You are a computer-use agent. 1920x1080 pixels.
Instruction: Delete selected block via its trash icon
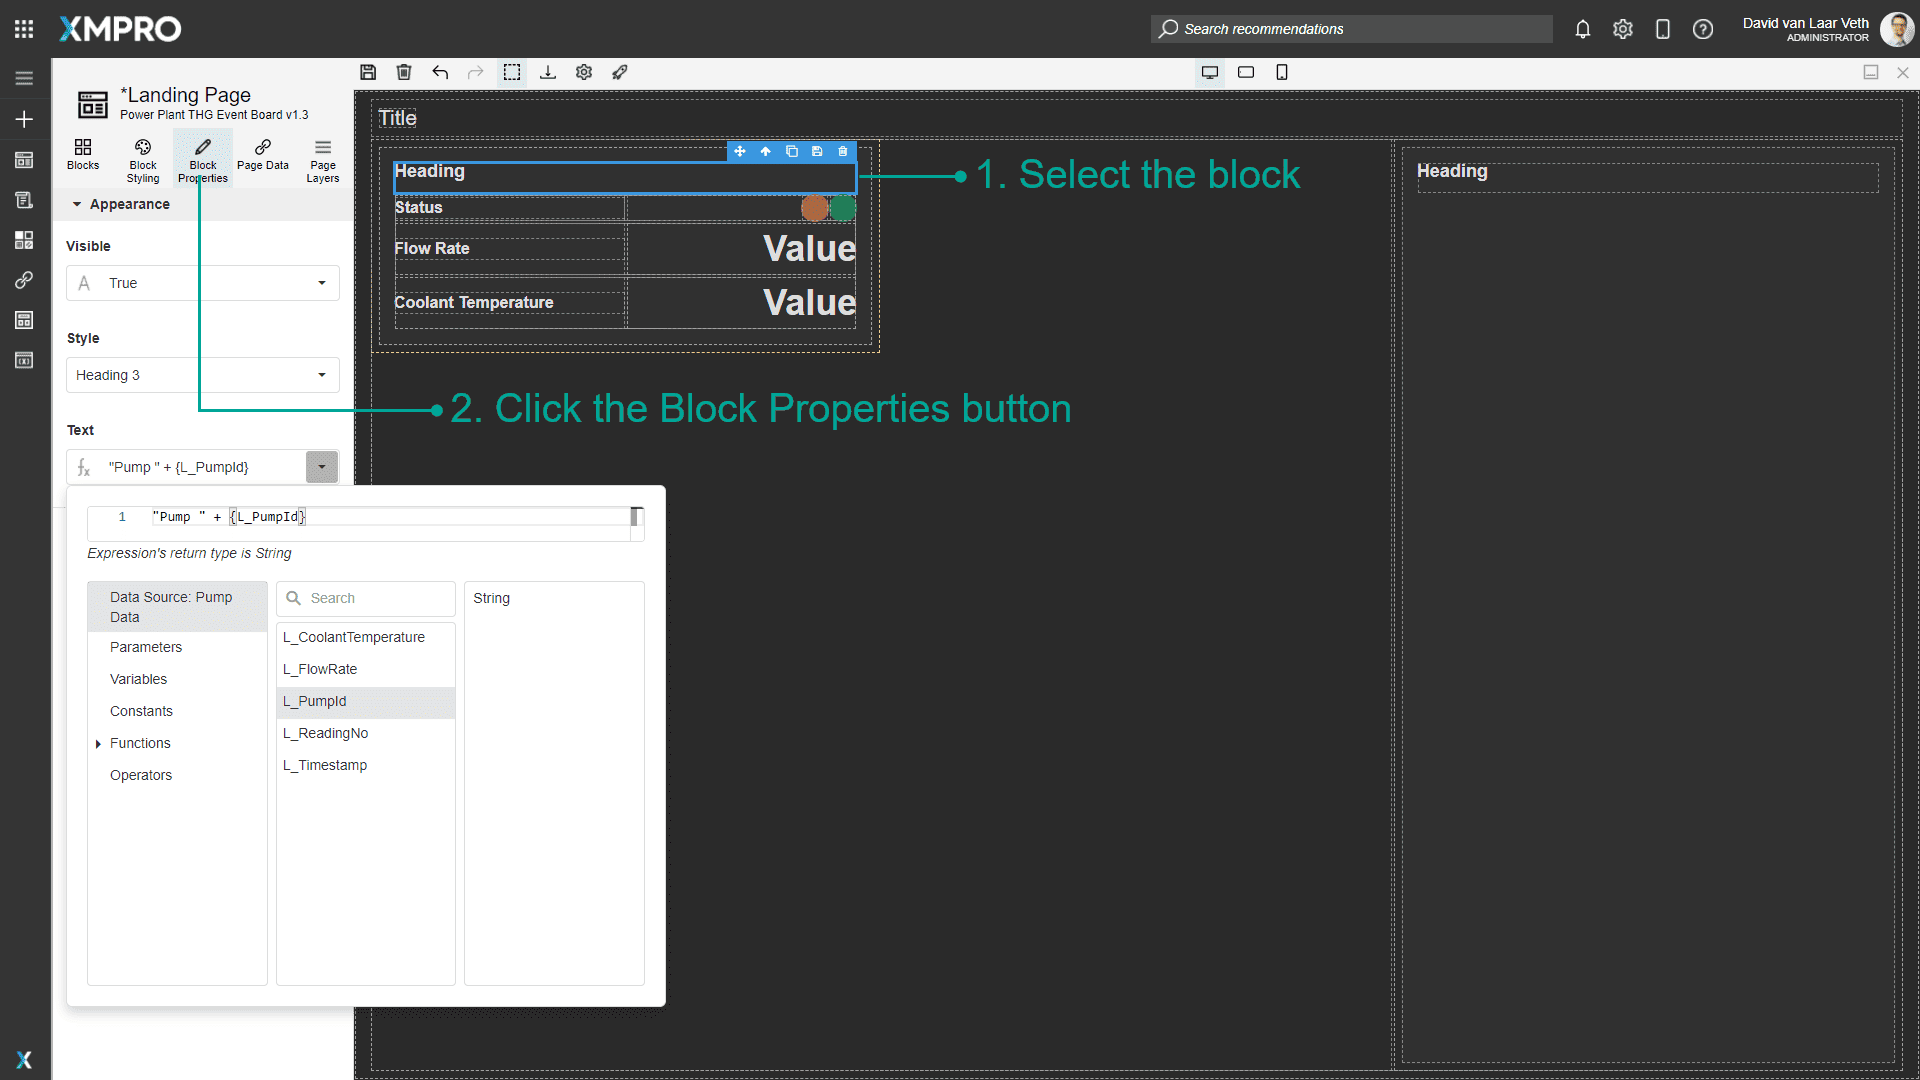tap(843, 151)
